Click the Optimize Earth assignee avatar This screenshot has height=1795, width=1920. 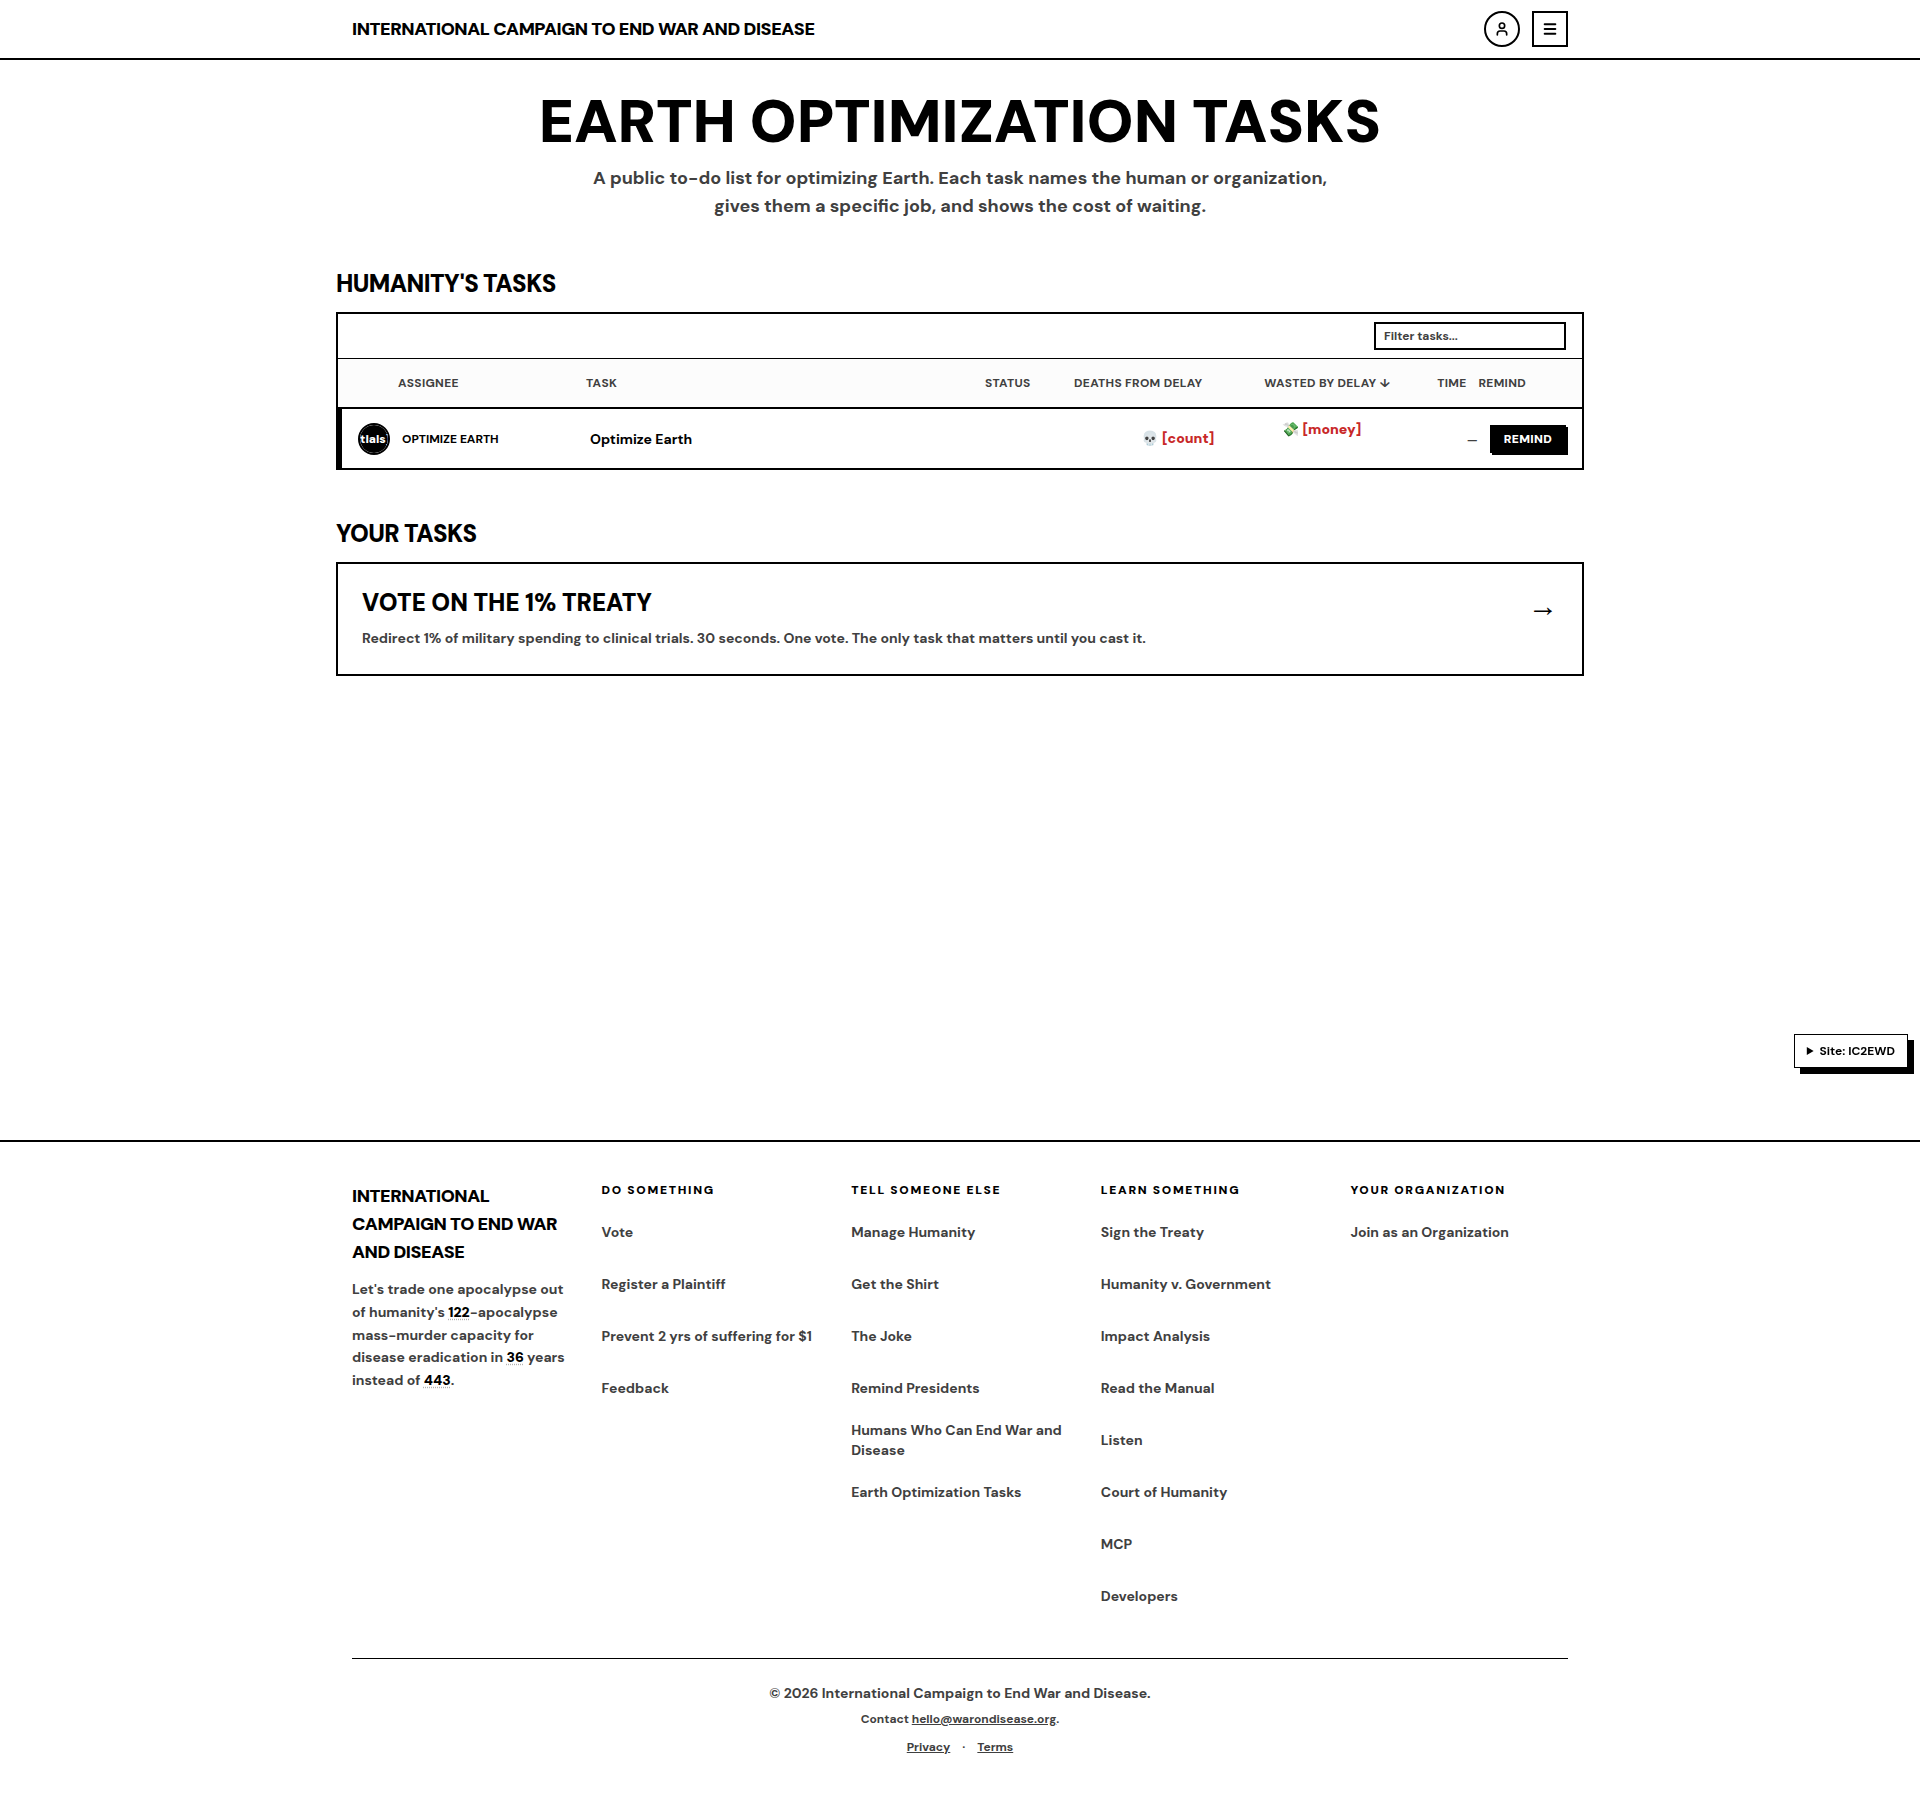pyautogui.click(x=374, y=439)
